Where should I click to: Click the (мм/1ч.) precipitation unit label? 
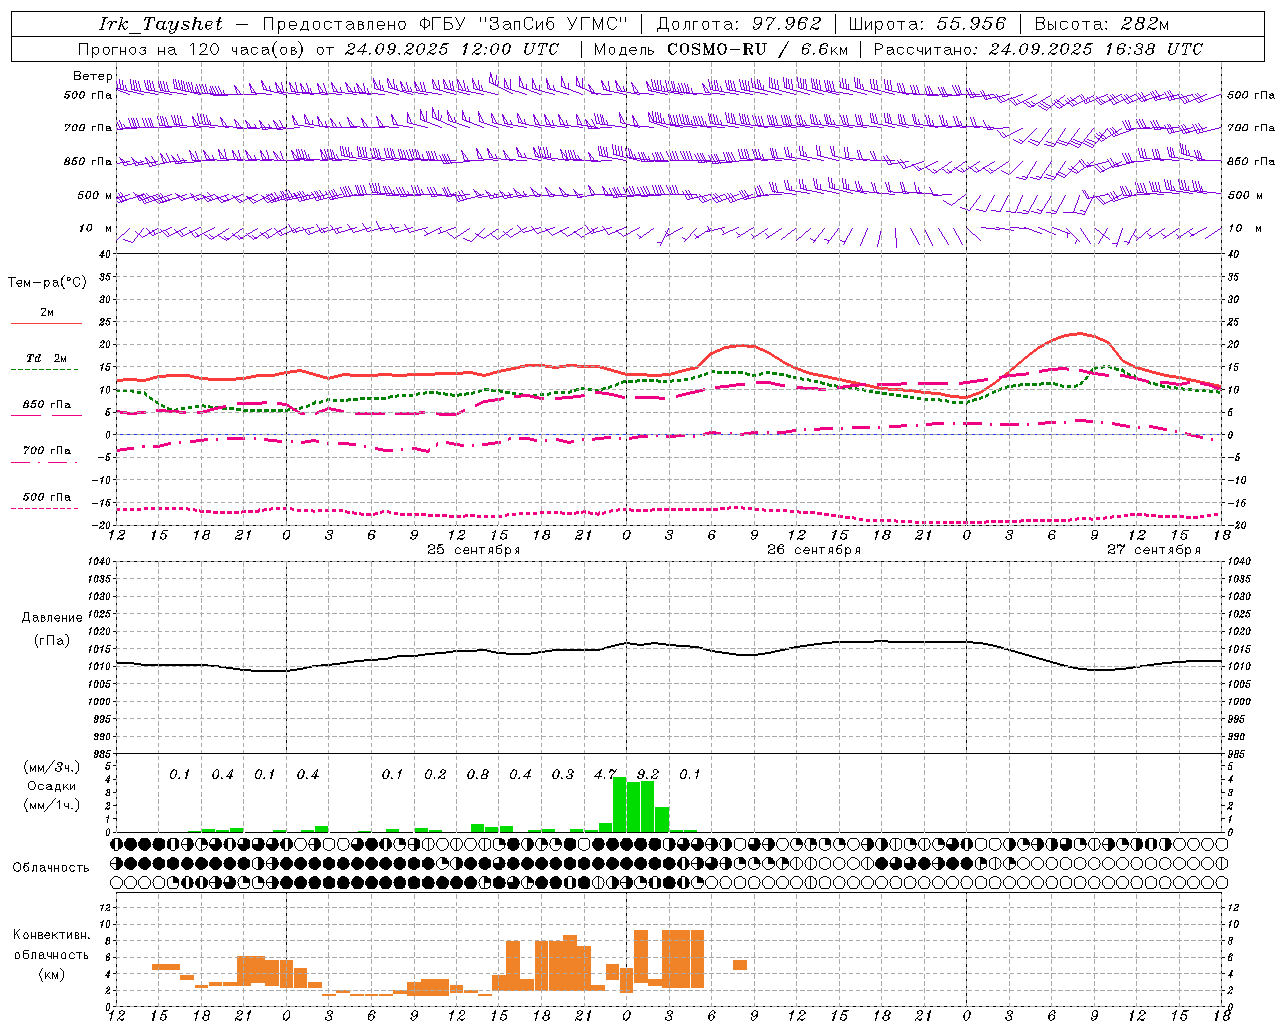point(52,805)
